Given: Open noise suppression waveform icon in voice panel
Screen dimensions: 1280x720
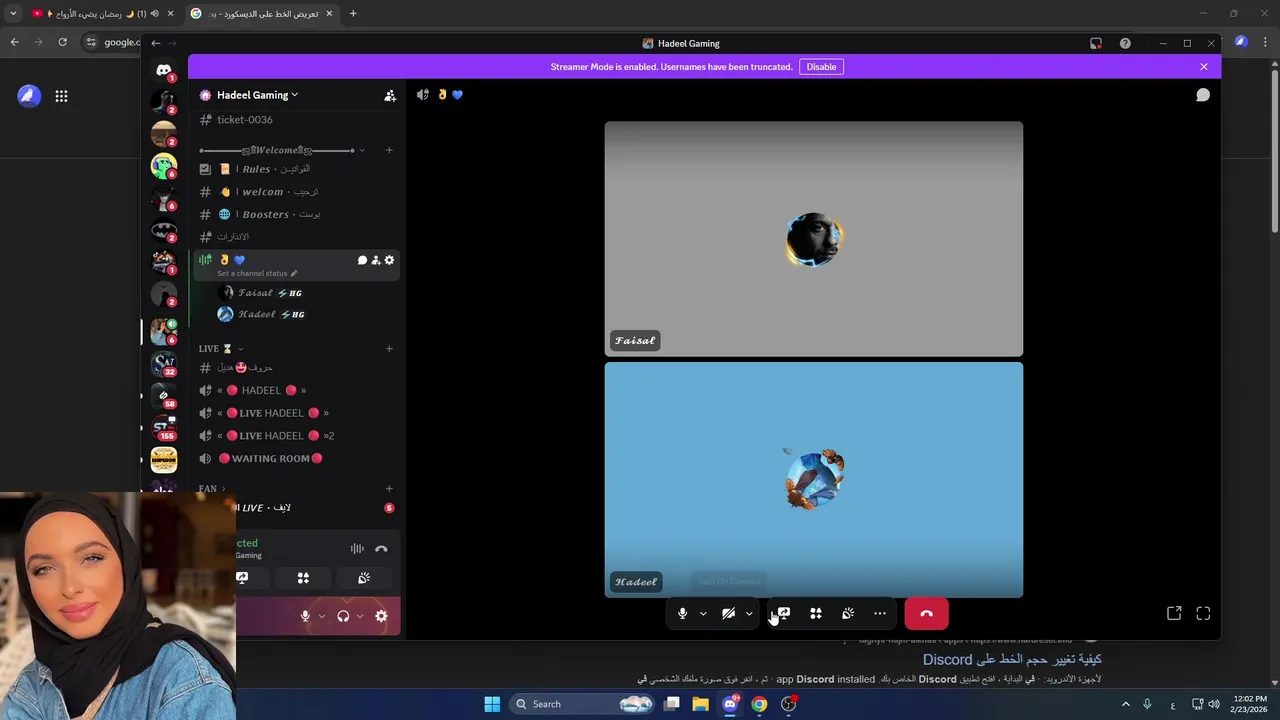Looking at the screenshot, I should click(357, 548).
